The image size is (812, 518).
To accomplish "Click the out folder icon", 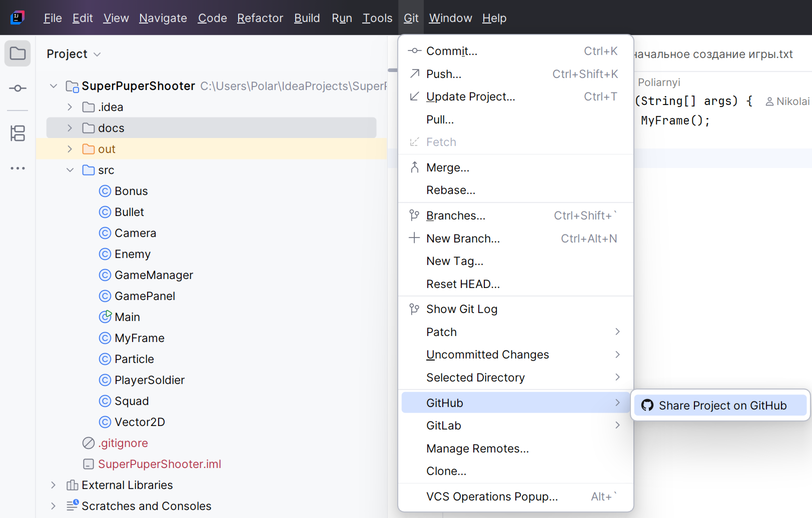I will click(89, 149).
